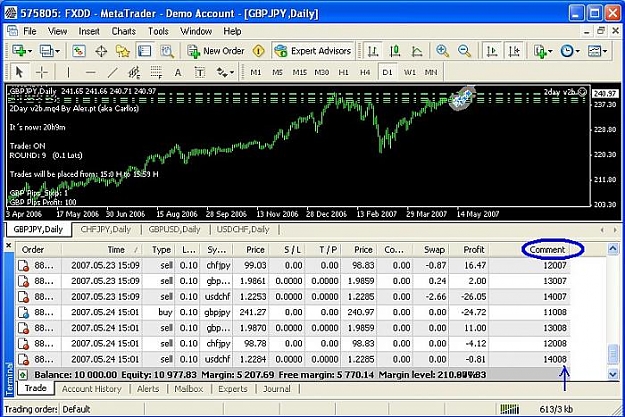The height and width of the screenshot is (417, 625).
Task: Open the arrows objects dropdown
Action: click(x=225, y=73)
